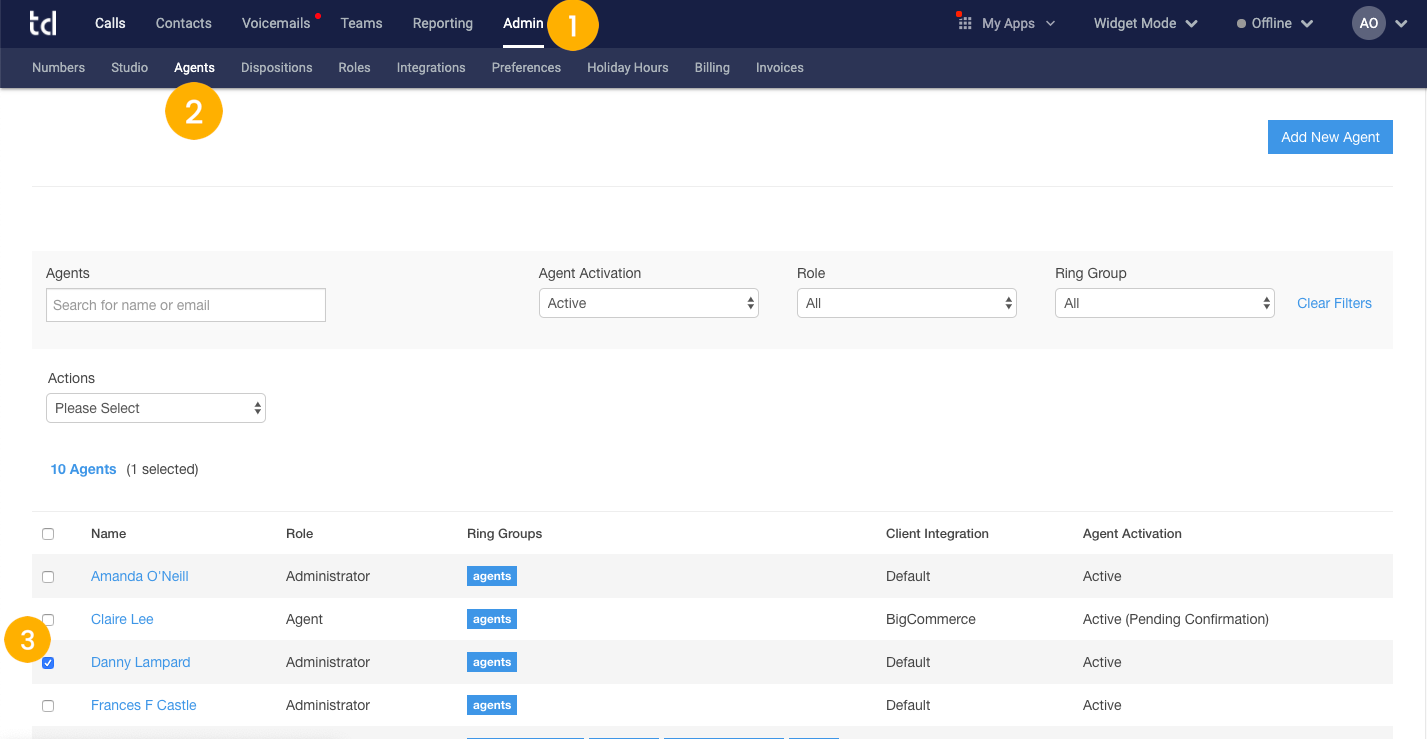Viewport: 1427px width, 739px height.
Task: Click Agent role in Claire Lee row
Action: pos(304,619)
